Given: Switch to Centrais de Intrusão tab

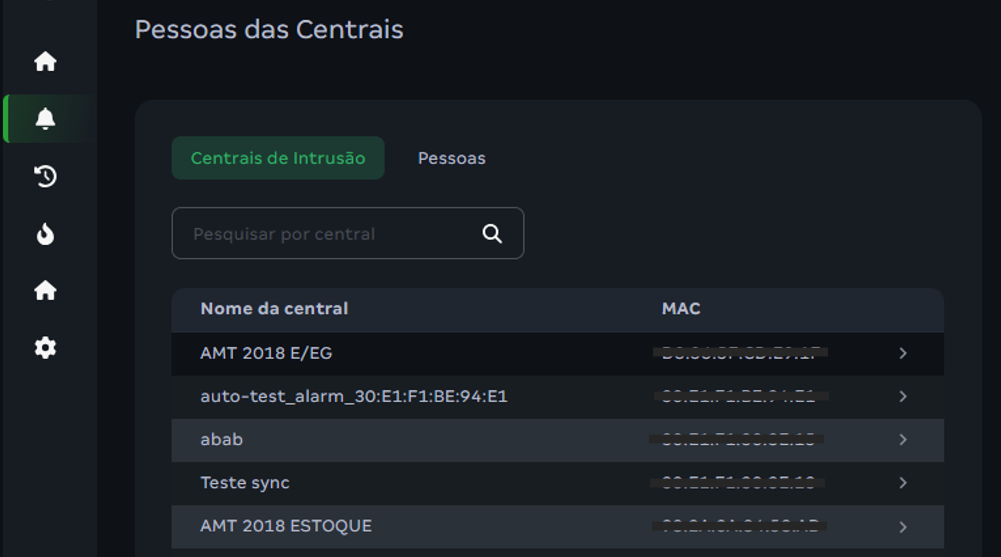Looking at the screenshot, I should coord(278,158).
